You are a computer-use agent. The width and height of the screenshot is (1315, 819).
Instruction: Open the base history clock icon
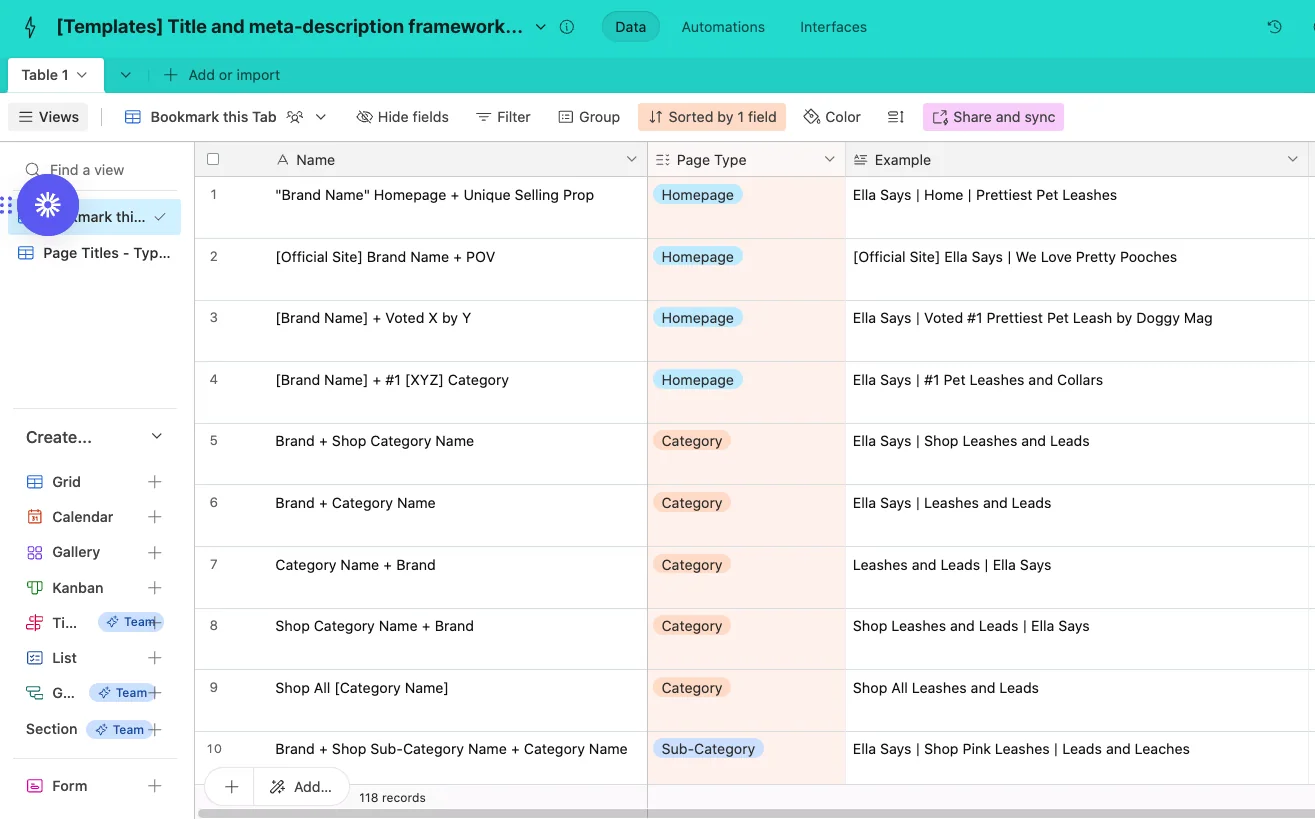point(1274,27)
